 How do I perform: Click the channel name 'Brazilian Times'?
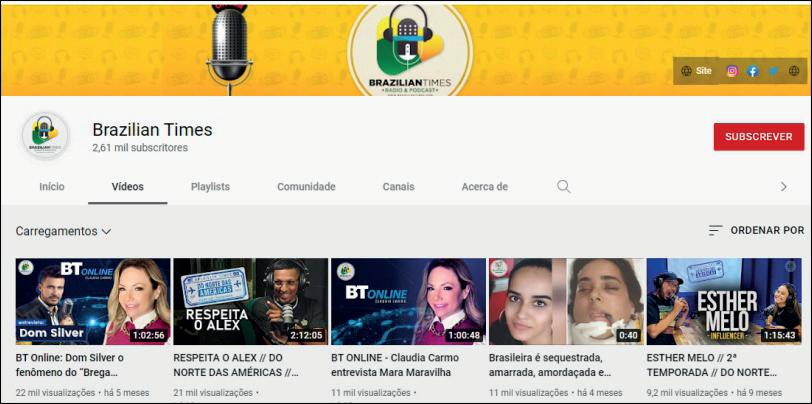(152, 129)
